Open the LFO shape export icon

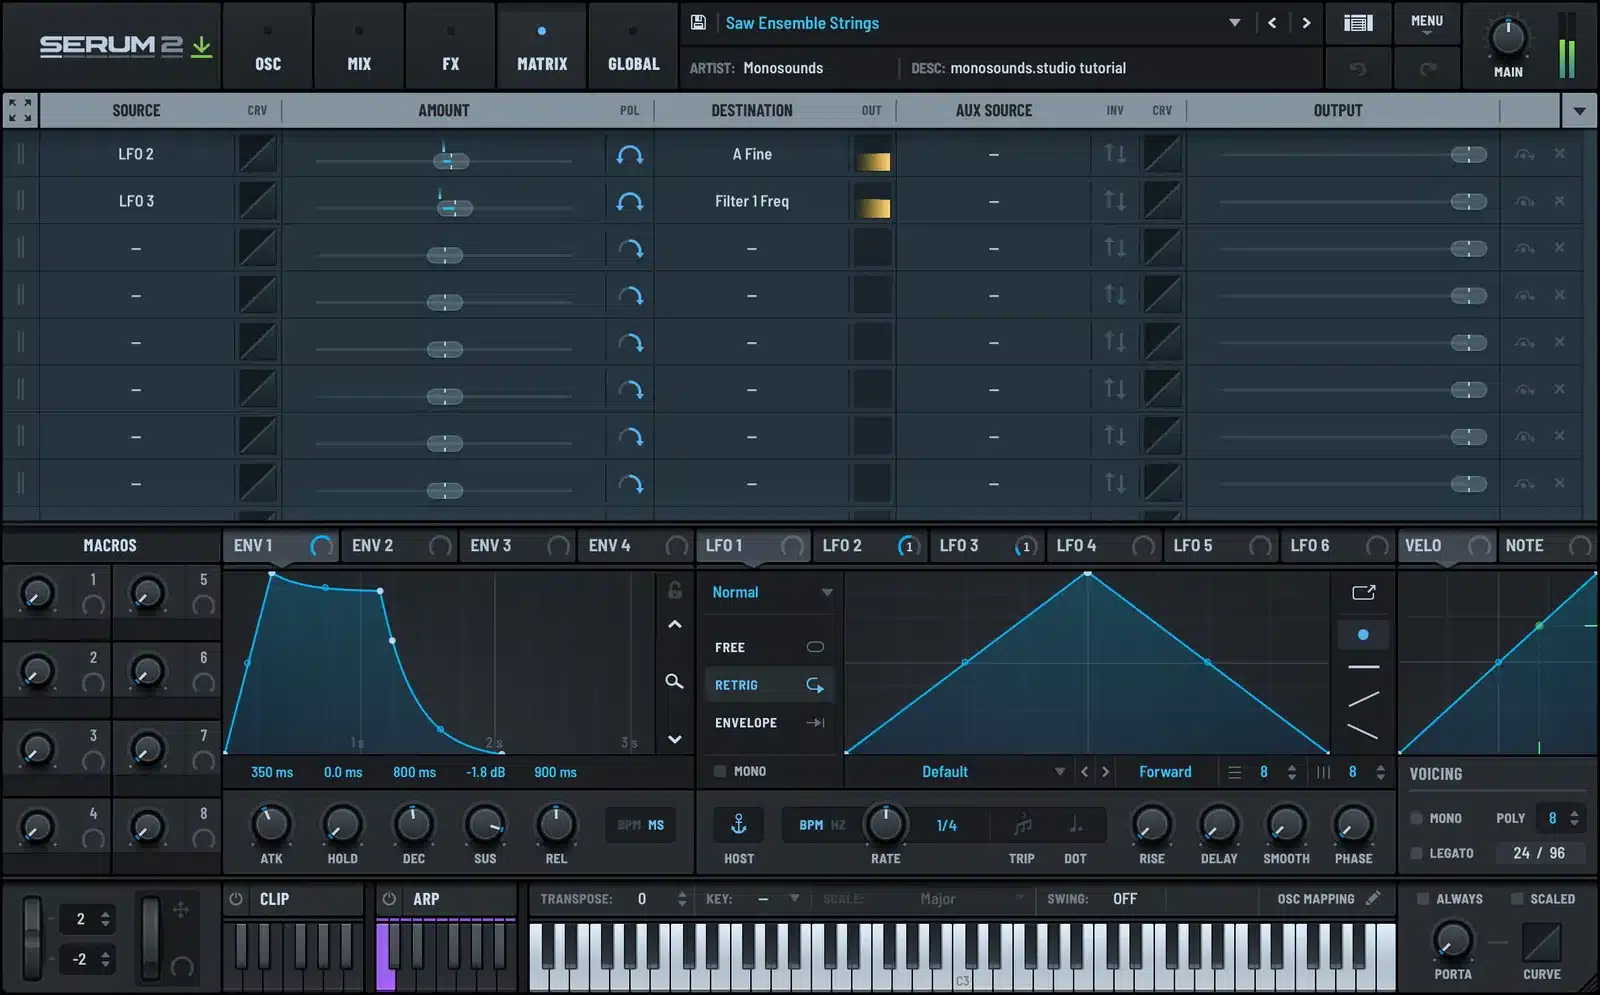coord(1364,592)
